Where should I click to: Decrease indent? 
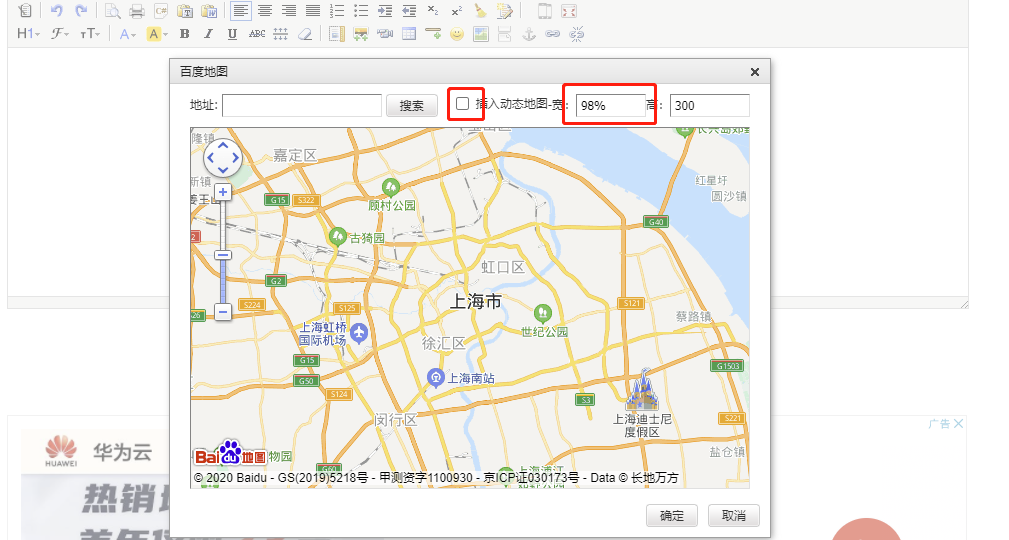tap(409, 10)
